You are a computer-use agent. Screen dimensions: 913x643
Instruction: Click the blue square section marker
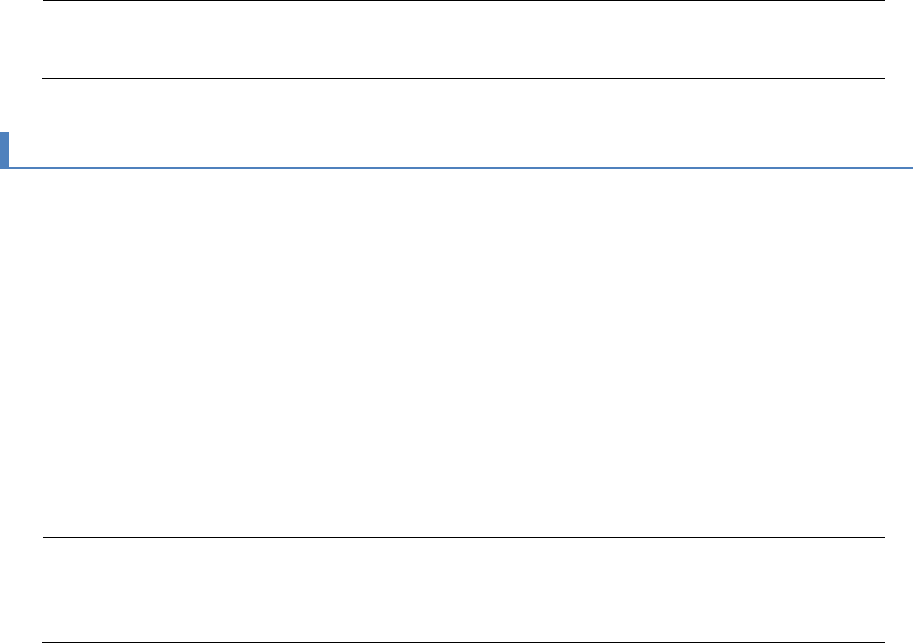4,150
